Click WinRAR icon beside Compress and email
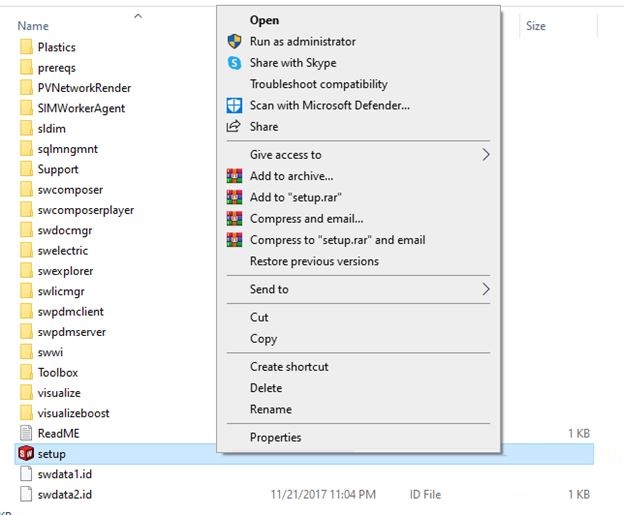The height and width of the screenshot is (515, 624). pyautogui.click(x=234, y=218)
